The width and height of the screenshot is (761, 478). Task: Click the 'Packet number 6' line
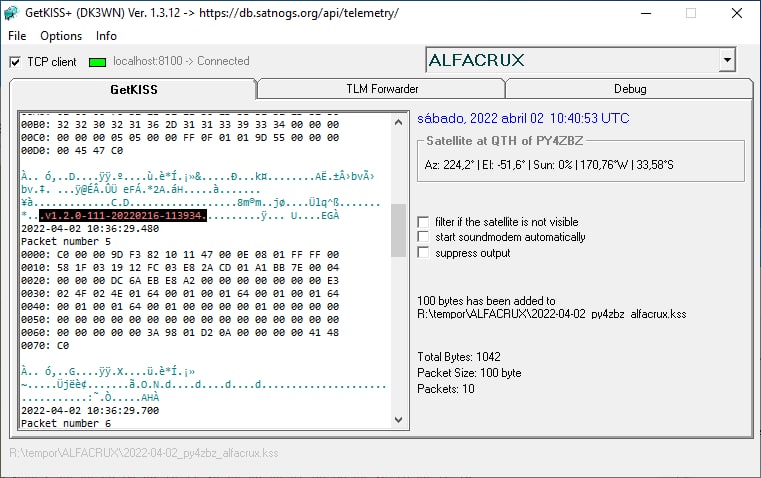[66, 424]
